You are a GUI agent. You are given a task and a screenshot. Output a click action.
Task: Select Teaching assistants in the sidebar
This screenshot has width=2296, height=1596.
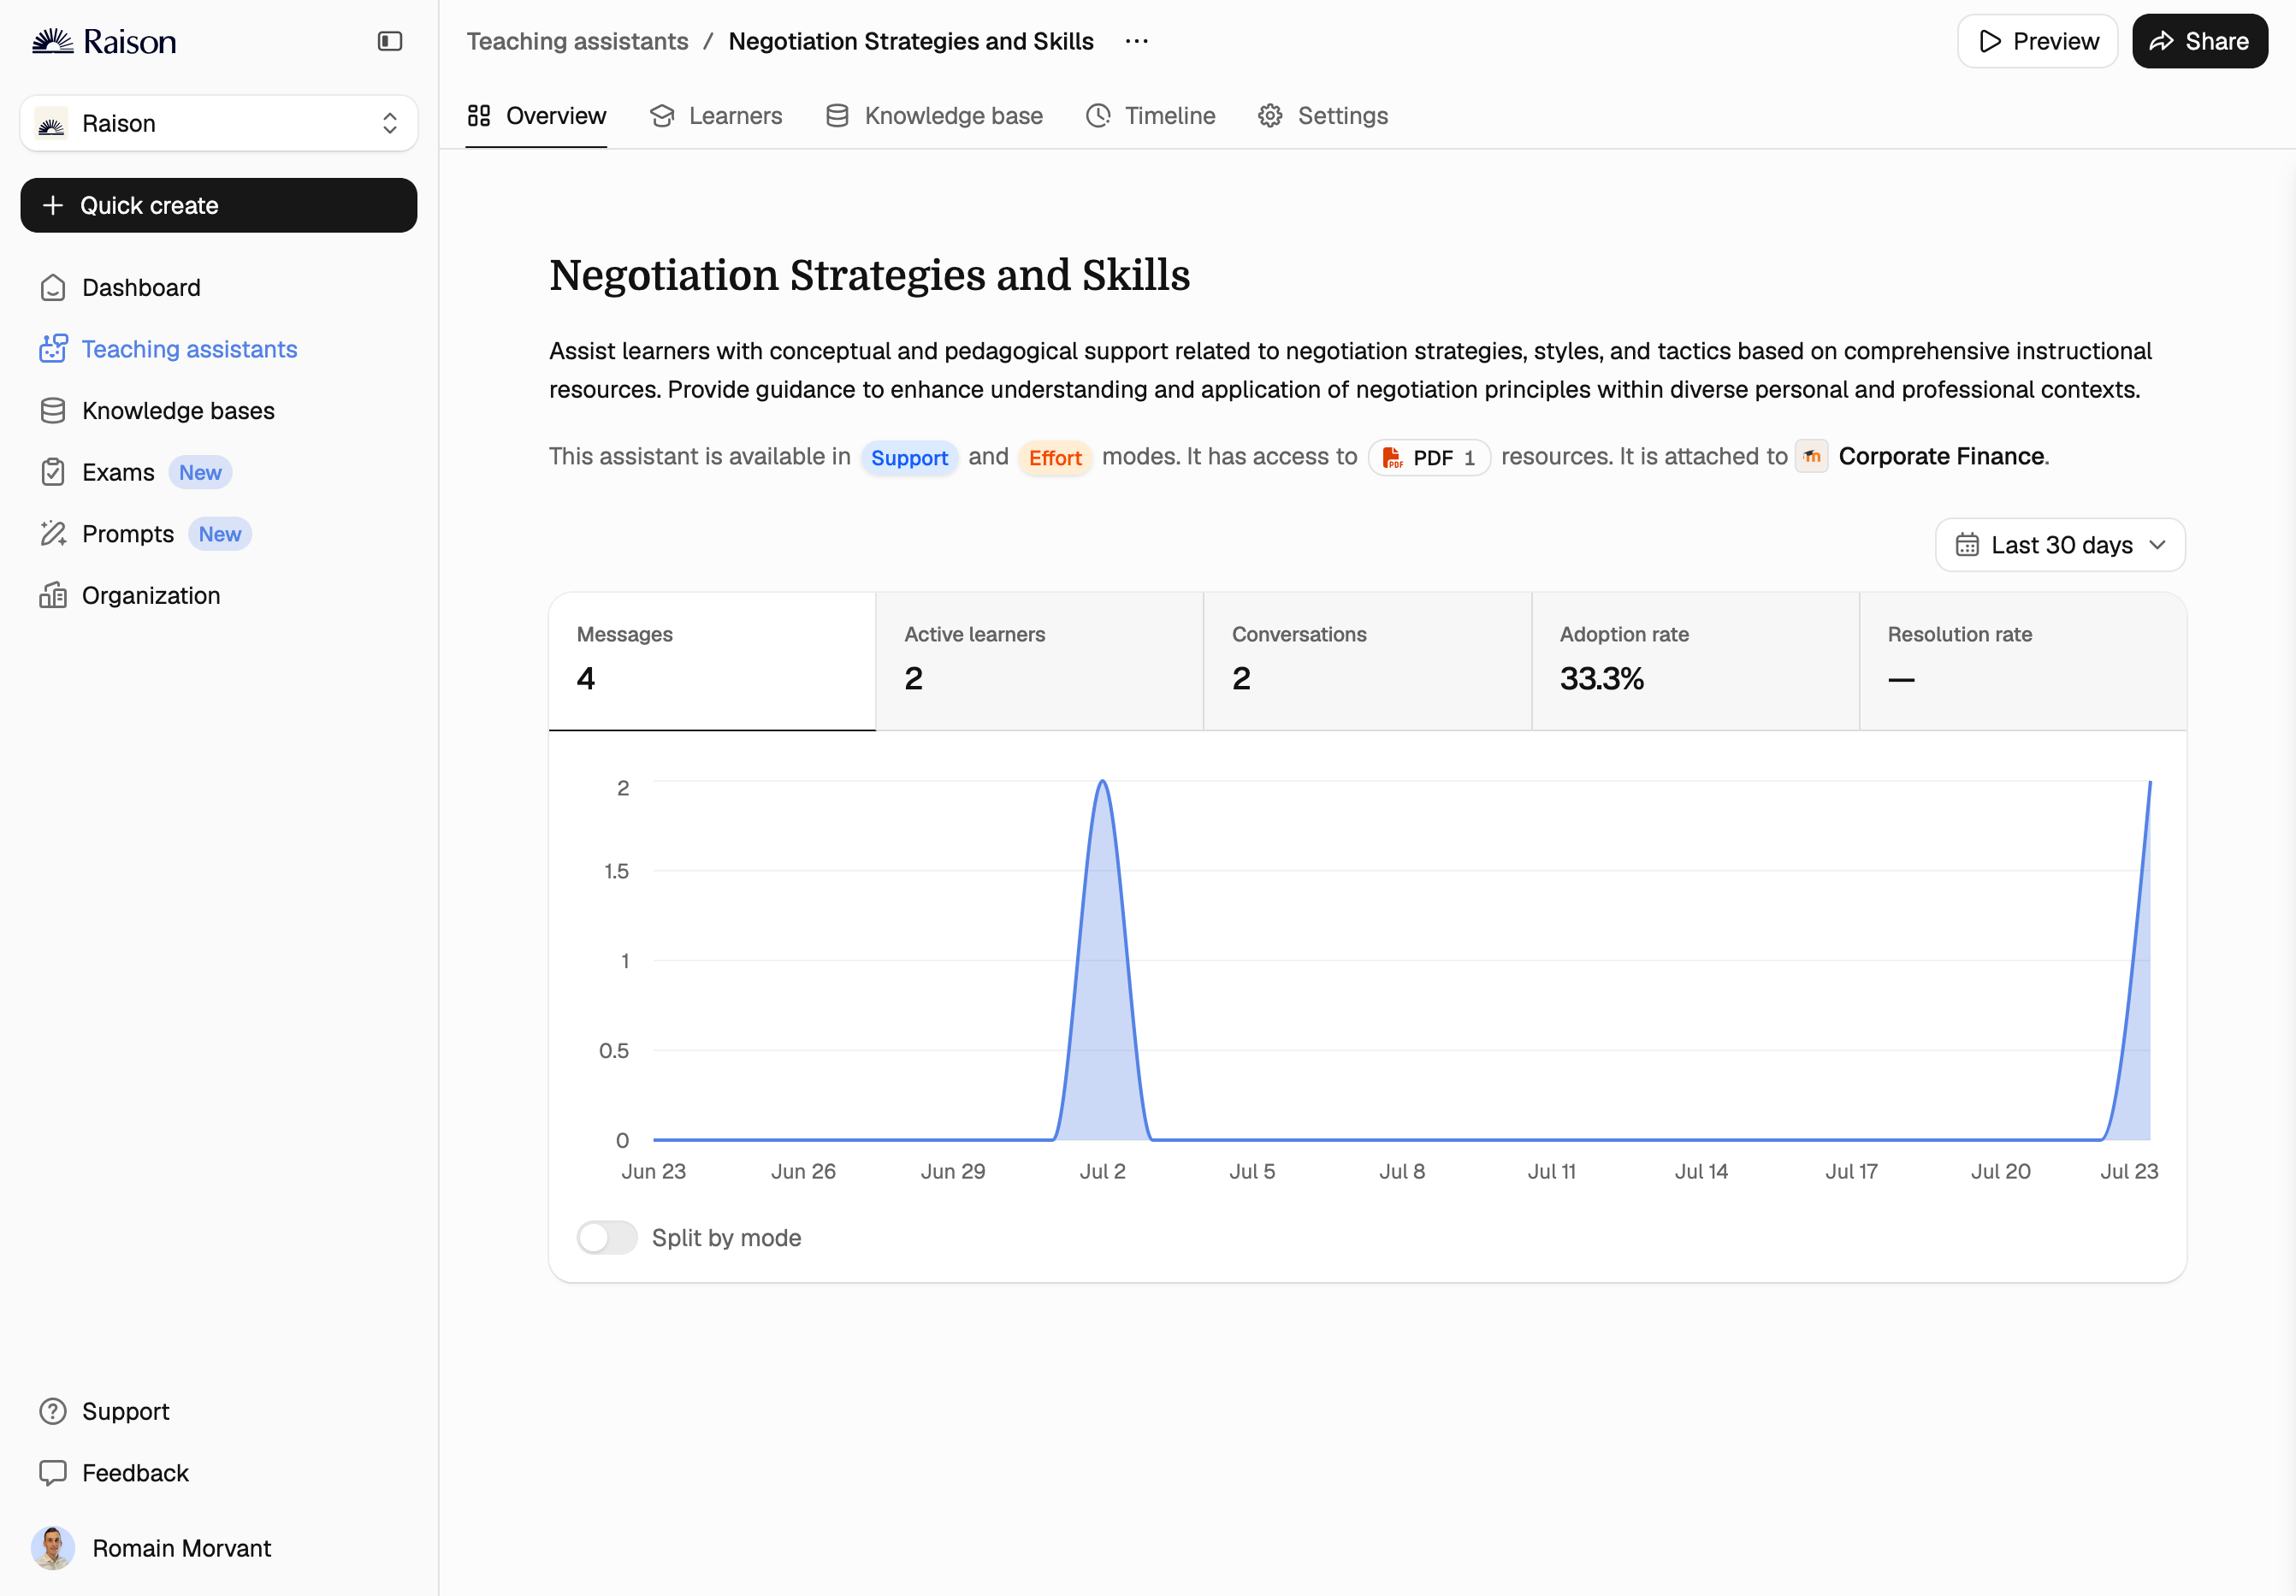pos(219,349)
